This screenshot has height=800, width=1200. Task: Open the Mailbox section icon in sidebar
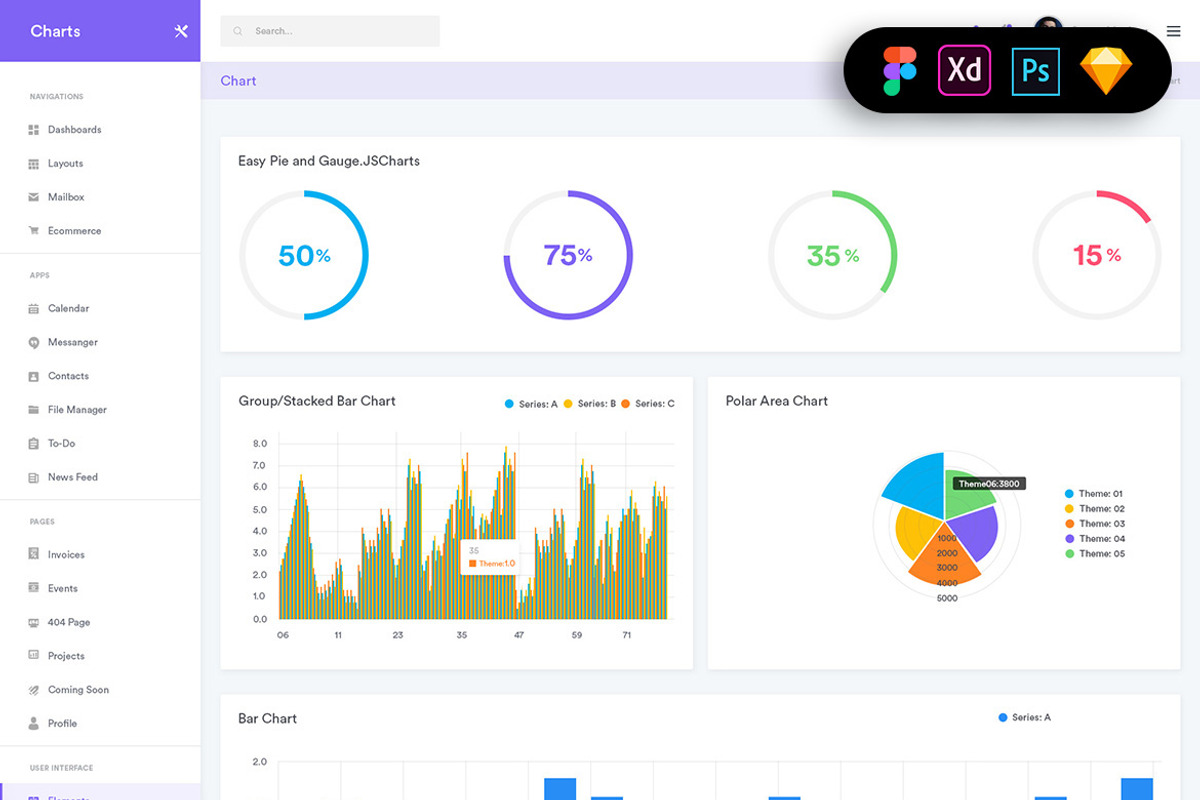pos(34,196)
